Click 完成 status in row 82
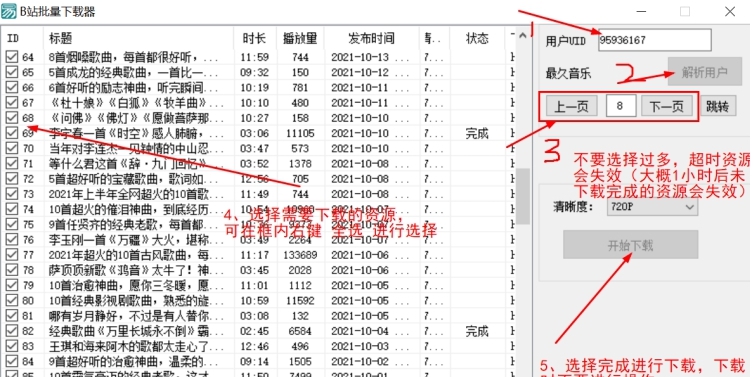The image size is (755, 377). (477, 331)
